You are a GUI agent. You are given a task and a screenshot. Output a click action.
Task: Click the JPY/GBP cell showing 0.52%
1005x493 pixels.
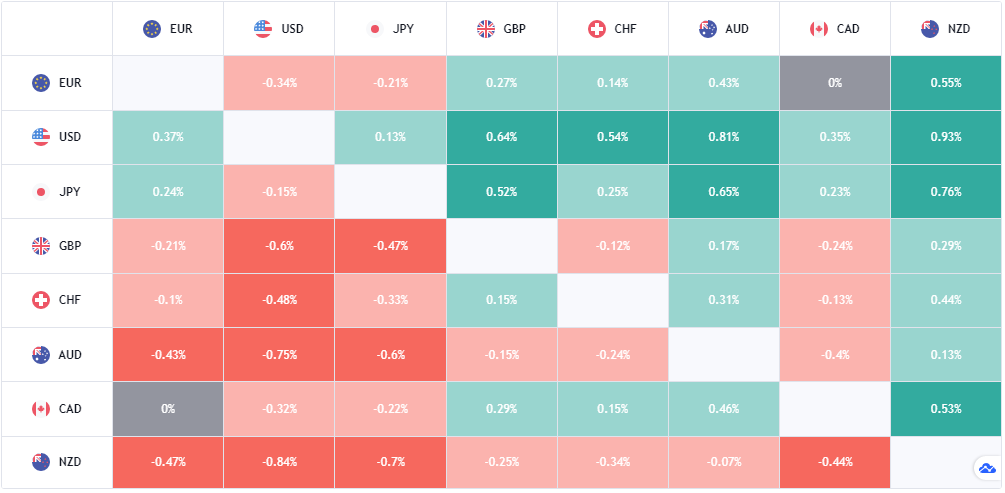click(x=501, y=192)
